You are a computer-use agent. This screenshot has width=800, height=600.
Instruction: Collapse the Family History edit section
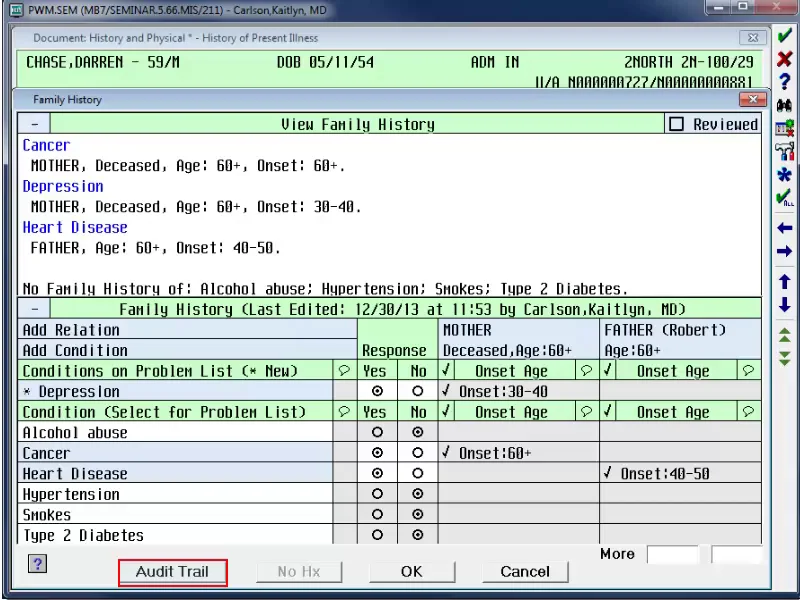point(35,310)
